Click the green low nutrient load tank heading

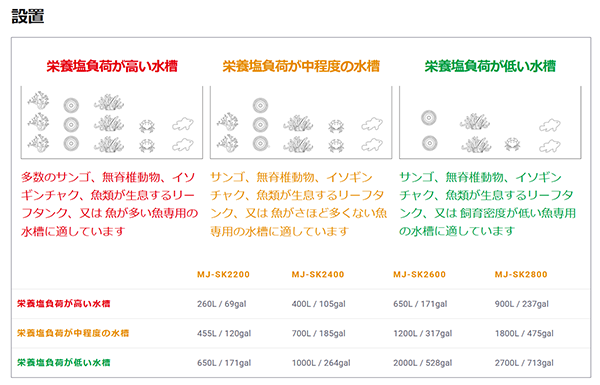490,66
